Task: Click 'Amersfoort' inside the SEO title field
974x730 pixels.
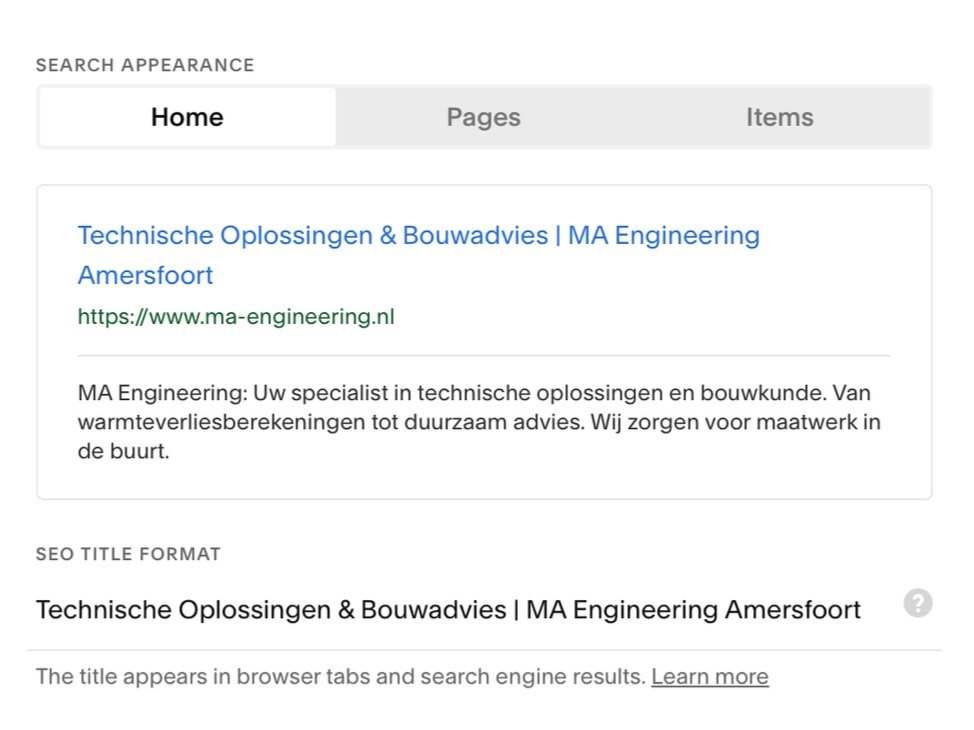Action: [793, 609]
